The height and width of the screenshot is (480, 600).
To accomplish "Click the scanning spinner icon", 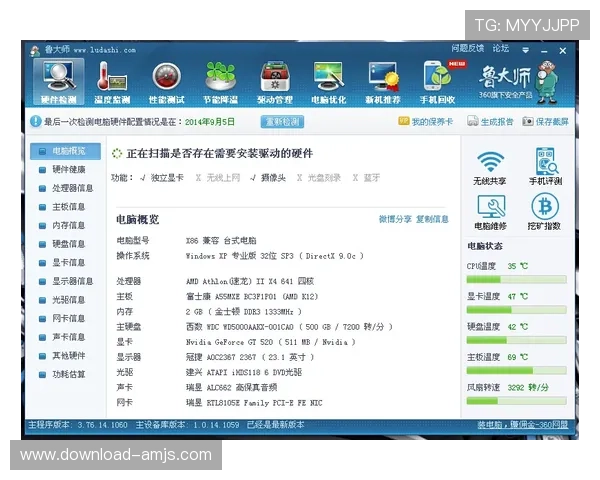I will (x=117, y=154).
